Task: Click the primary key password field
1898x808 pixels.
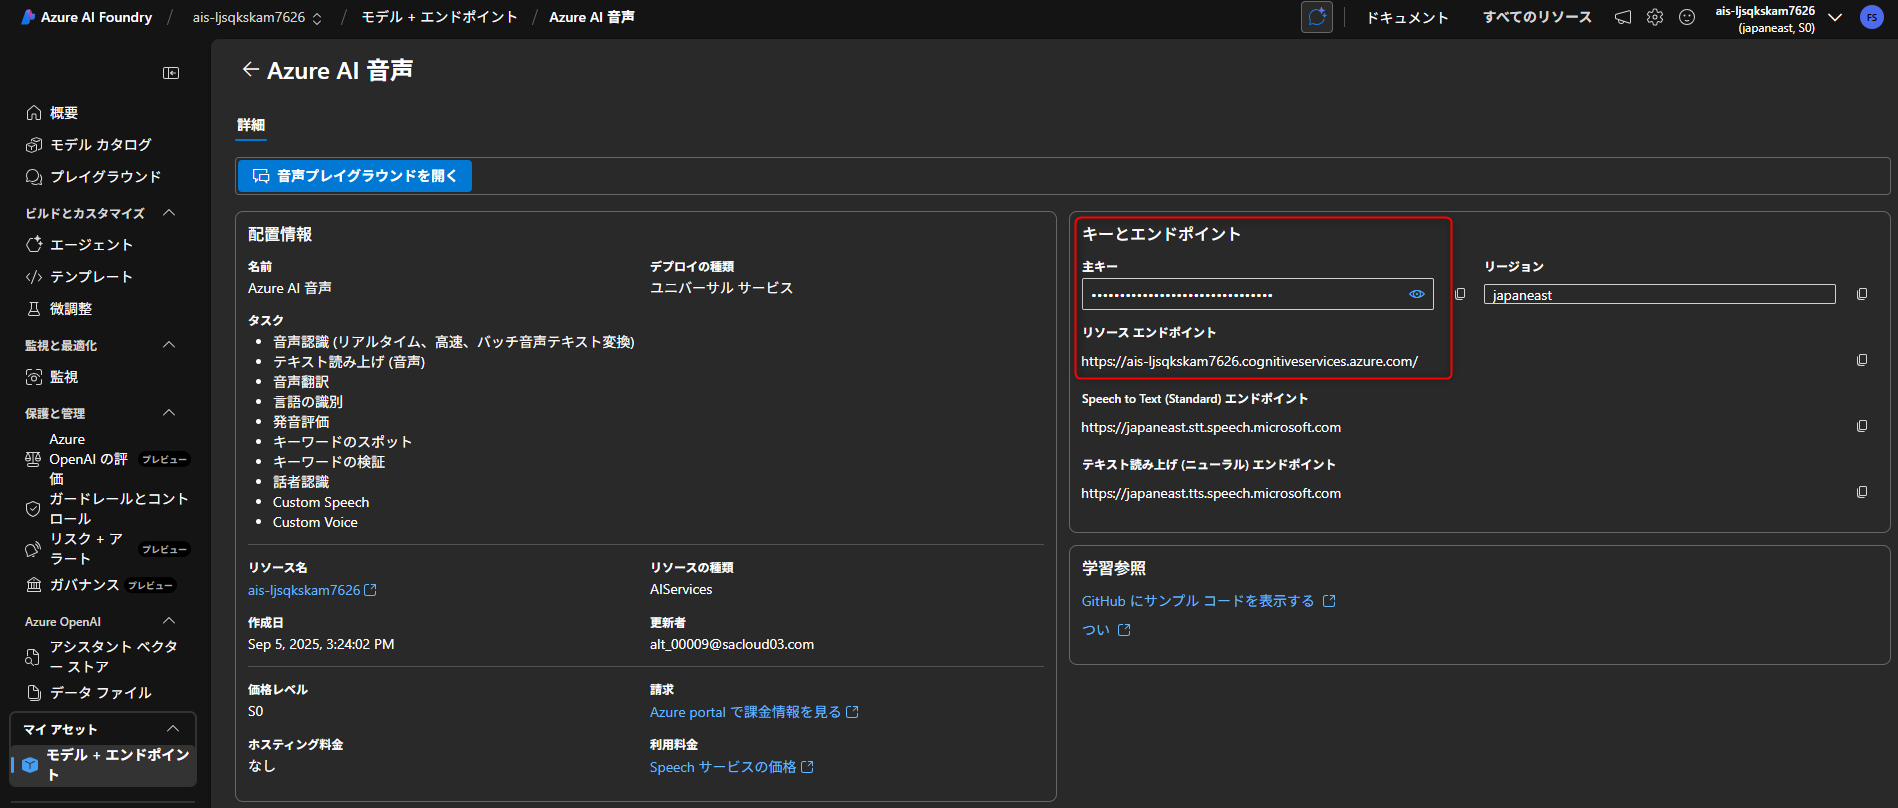Action: pos(1257,294)
